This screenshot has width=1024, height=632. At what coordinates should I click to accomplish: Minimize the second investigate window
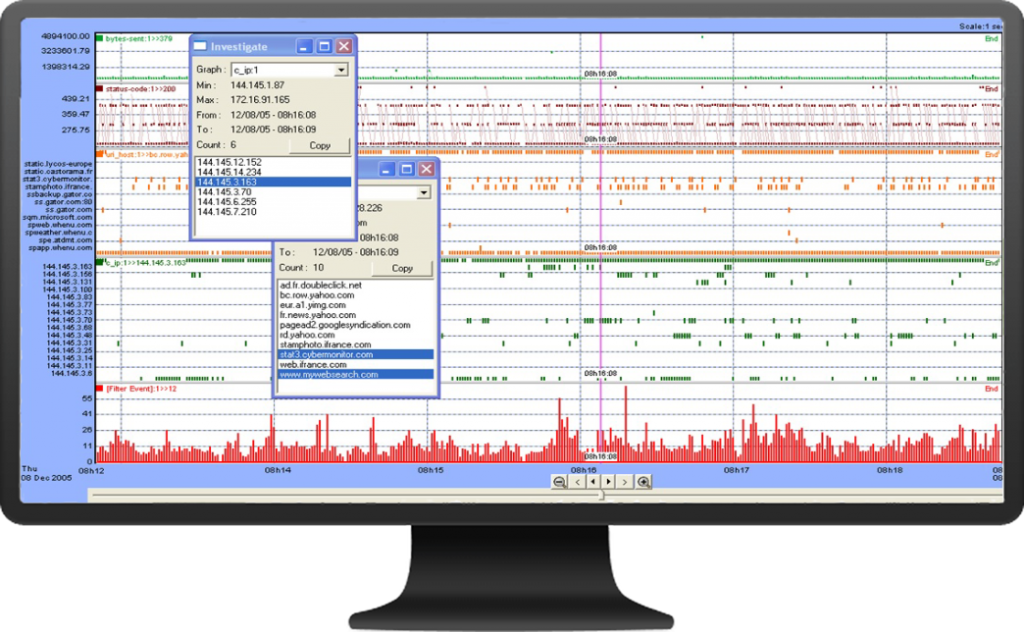pos(387,169)
